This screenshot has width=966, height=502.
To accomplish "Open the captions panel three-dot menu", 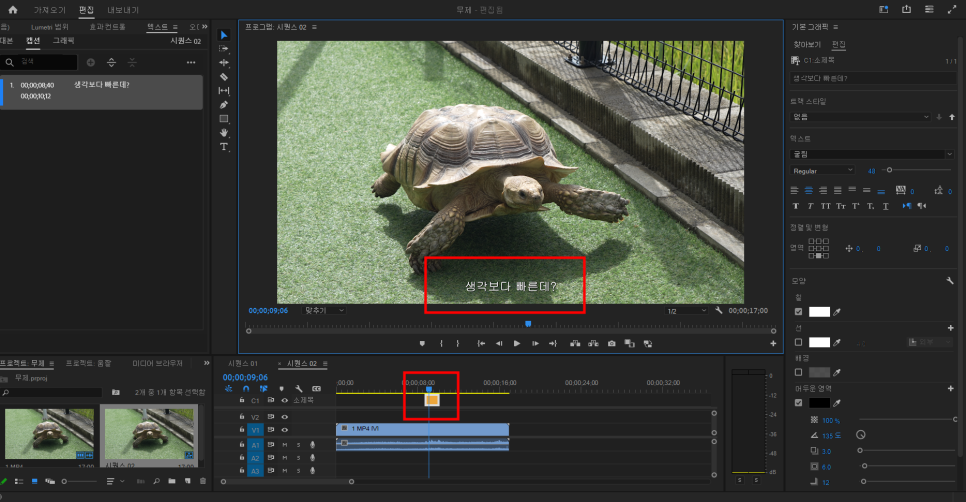I will pyautogui.click(x=191, y=62).
